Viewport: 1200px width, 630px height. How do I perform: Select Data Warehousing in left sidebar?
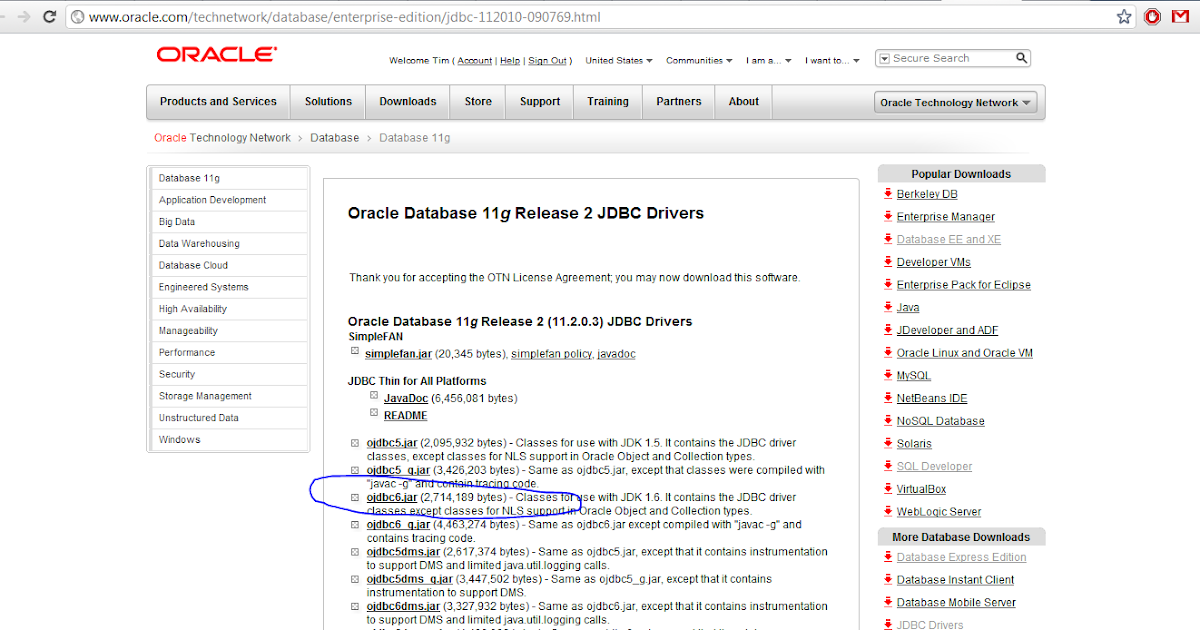229,244
